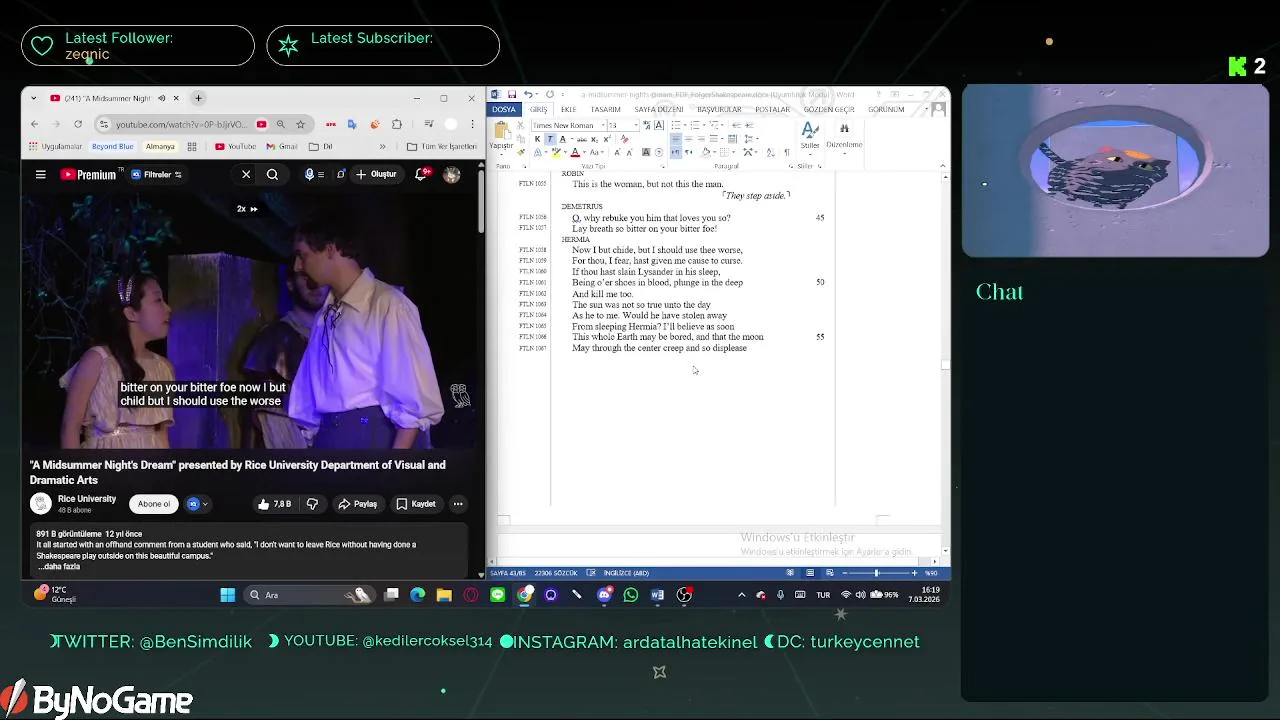Screen dimensions: 1280x720
Task: Open WhatsApp from the taskbar
Action: (631, 595)
